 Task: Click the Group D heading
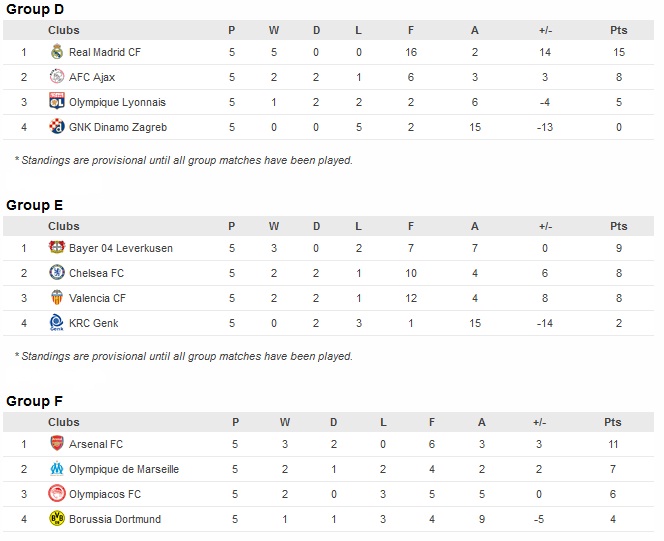pos(35,9)
